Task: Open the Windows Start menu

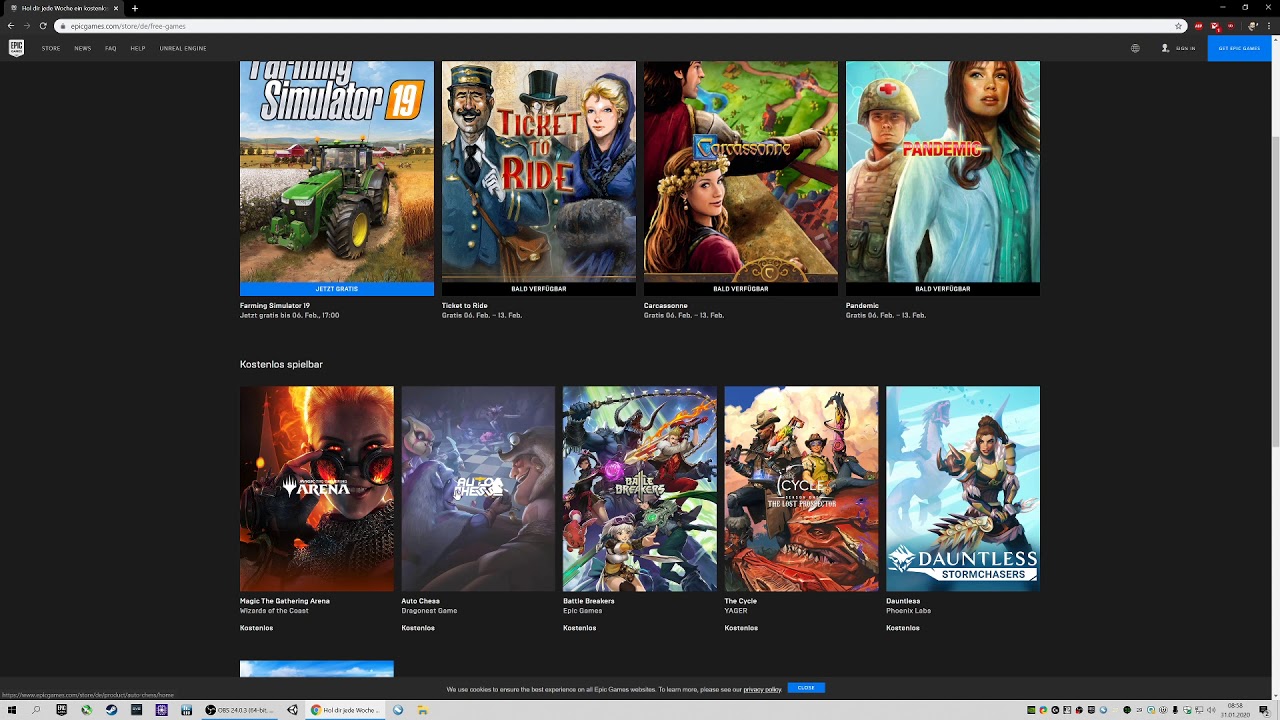Action: click(12, 710)
